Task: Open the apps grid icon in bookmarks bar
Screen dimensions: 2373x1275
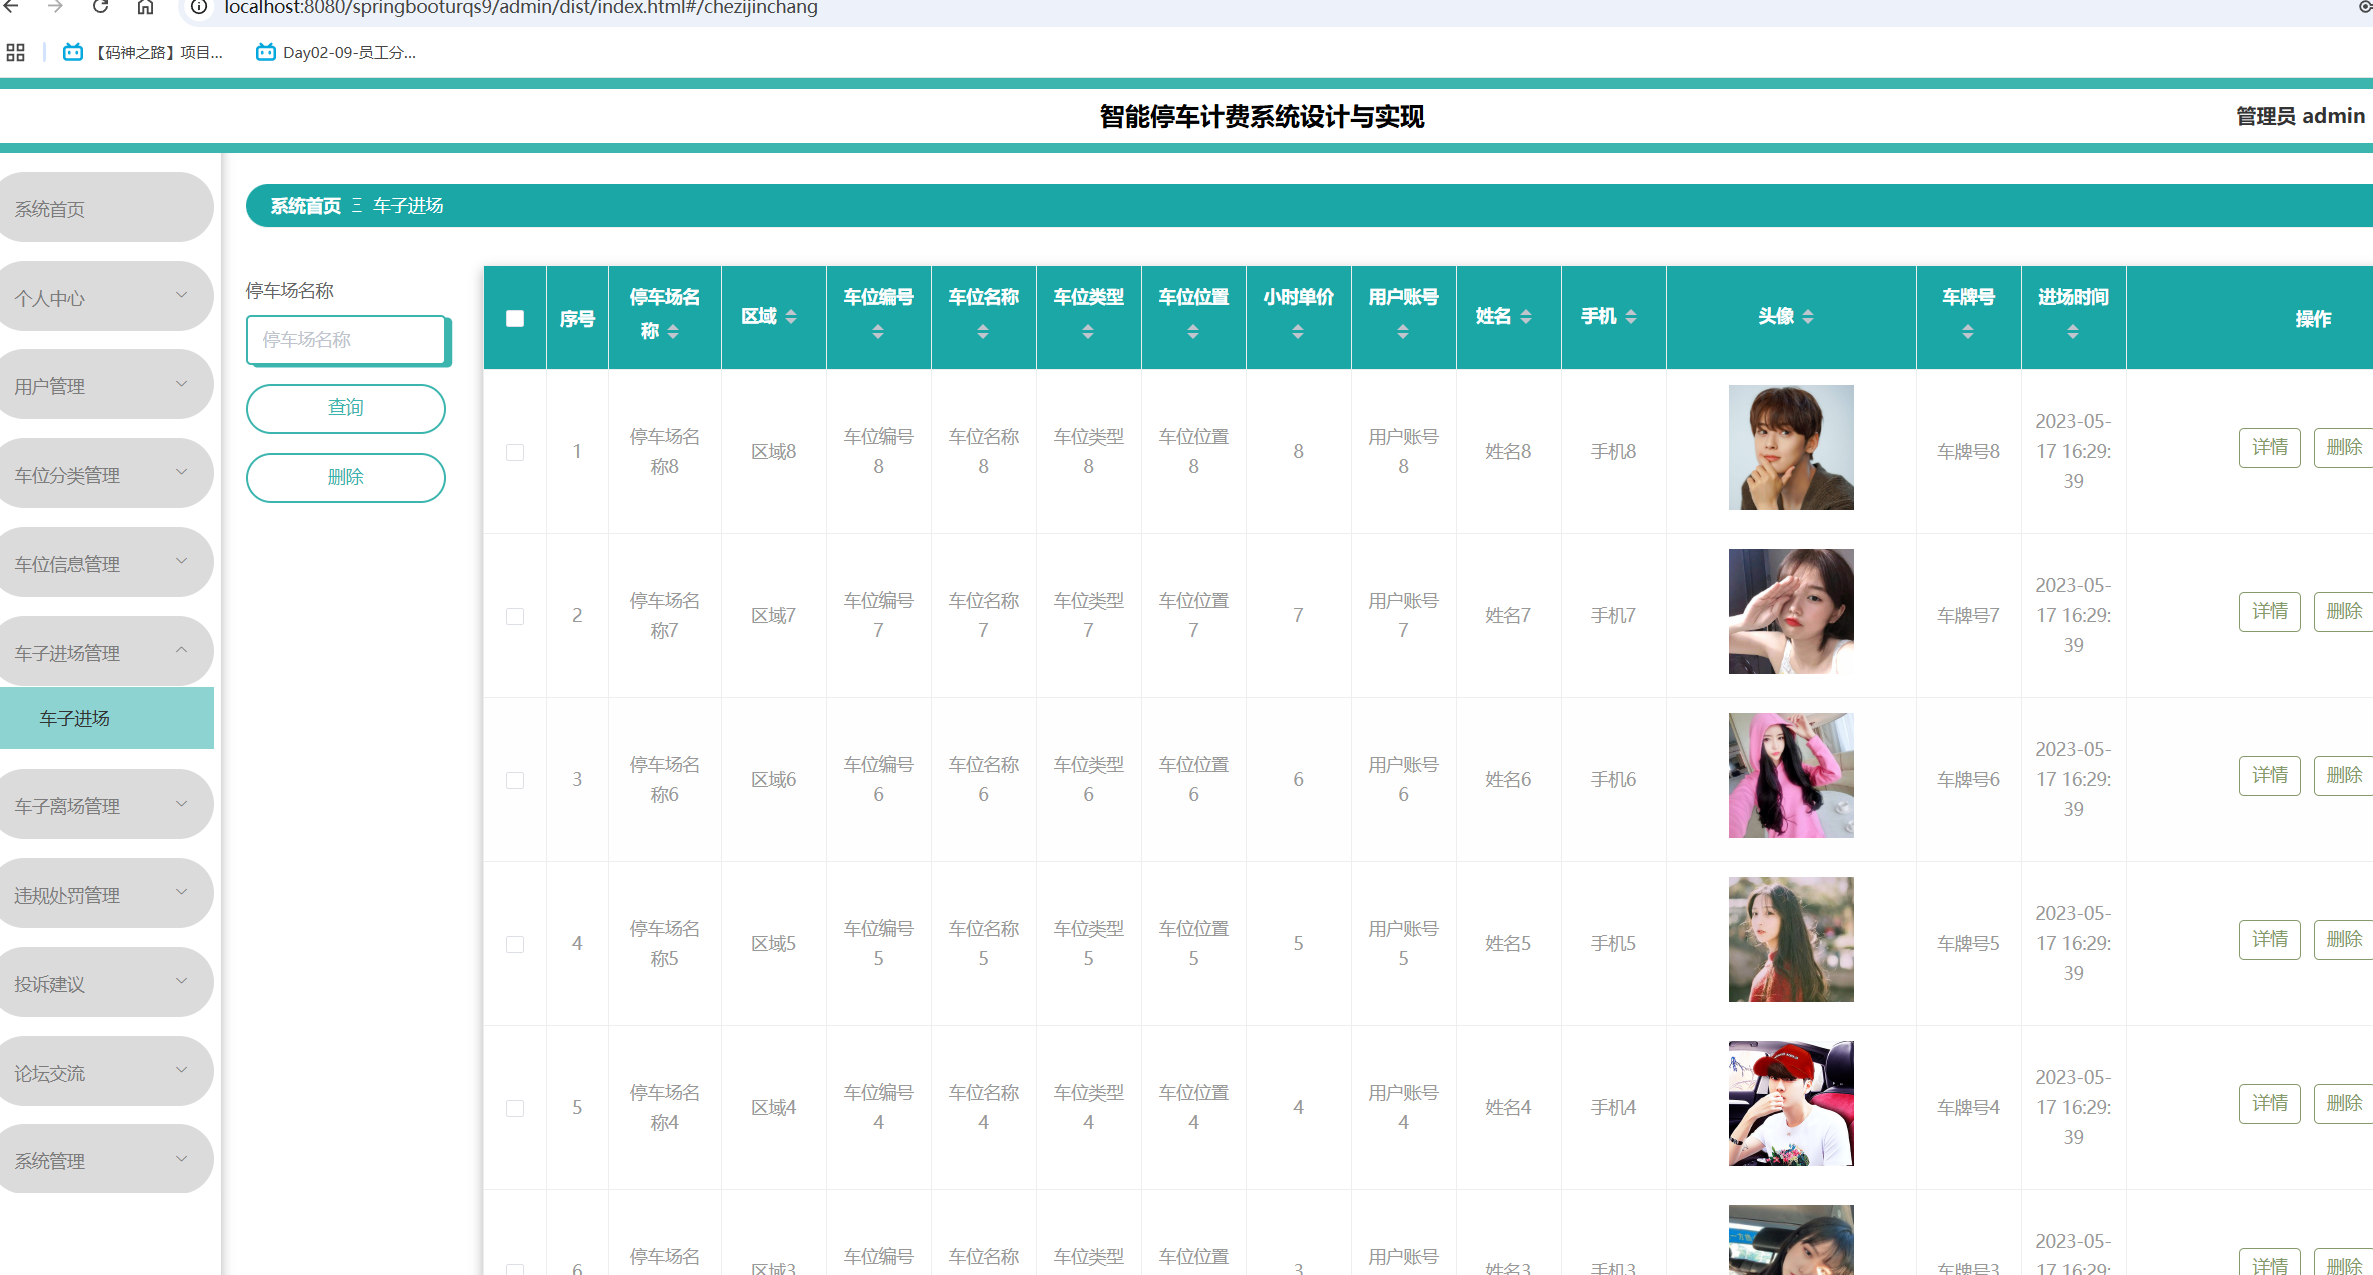Action: tap(15, 53)
